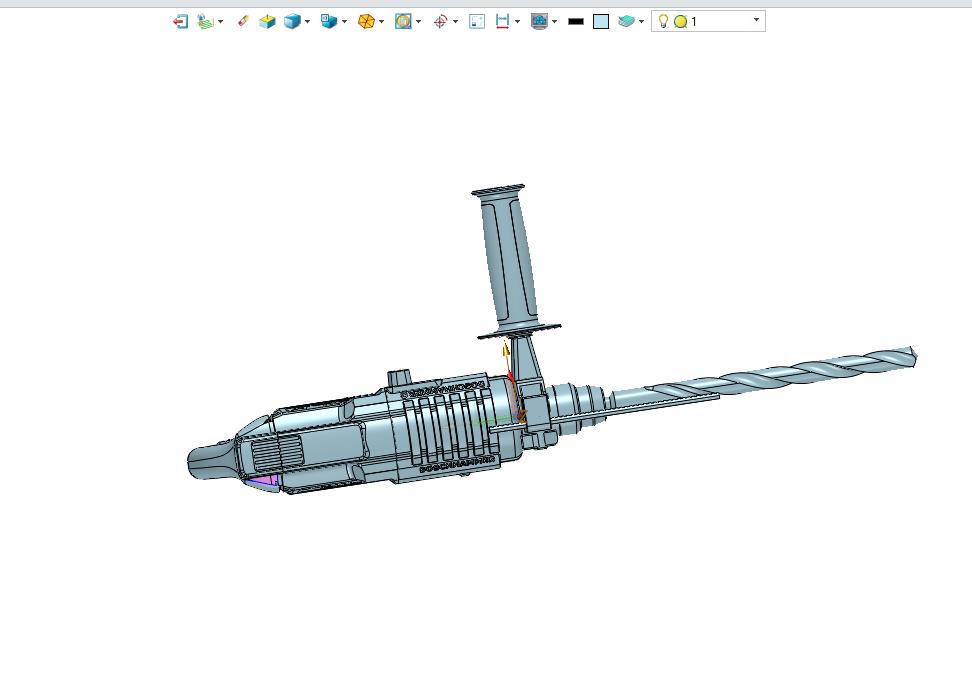Click the orange faceted polyhedron icon
972x686 pixels.
tap(366, 22)
